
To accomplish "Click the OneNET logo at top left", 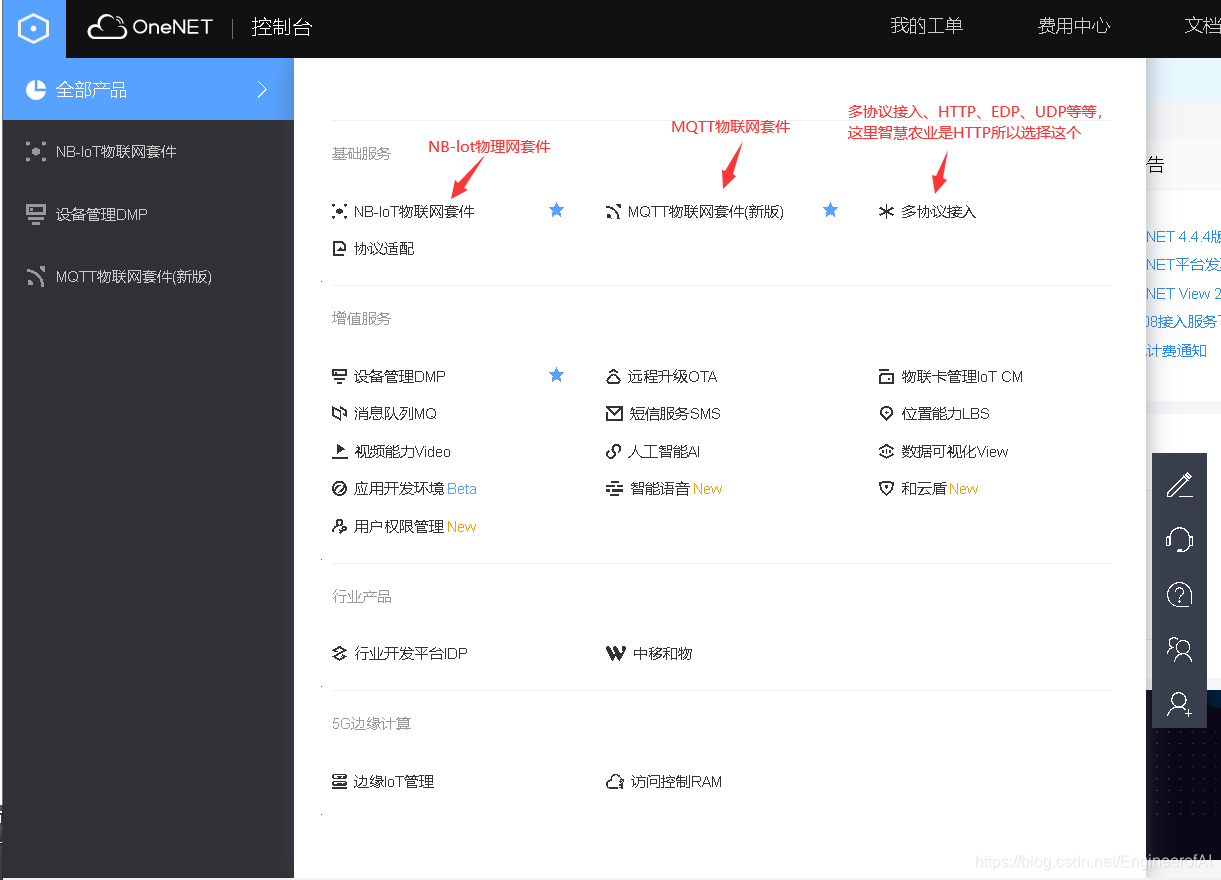I will click(150, 27).
